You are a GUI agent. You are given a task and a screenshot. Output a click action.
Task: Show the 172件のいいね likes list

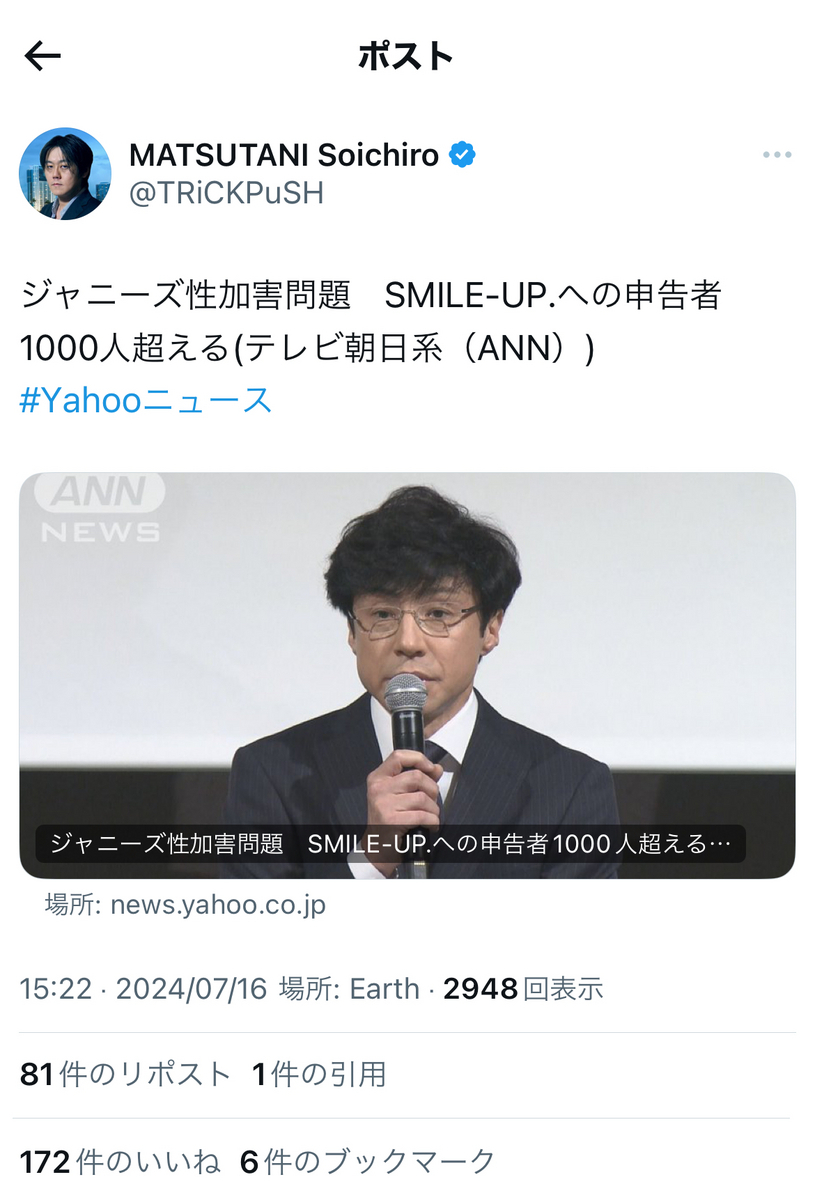(120, 1161)
